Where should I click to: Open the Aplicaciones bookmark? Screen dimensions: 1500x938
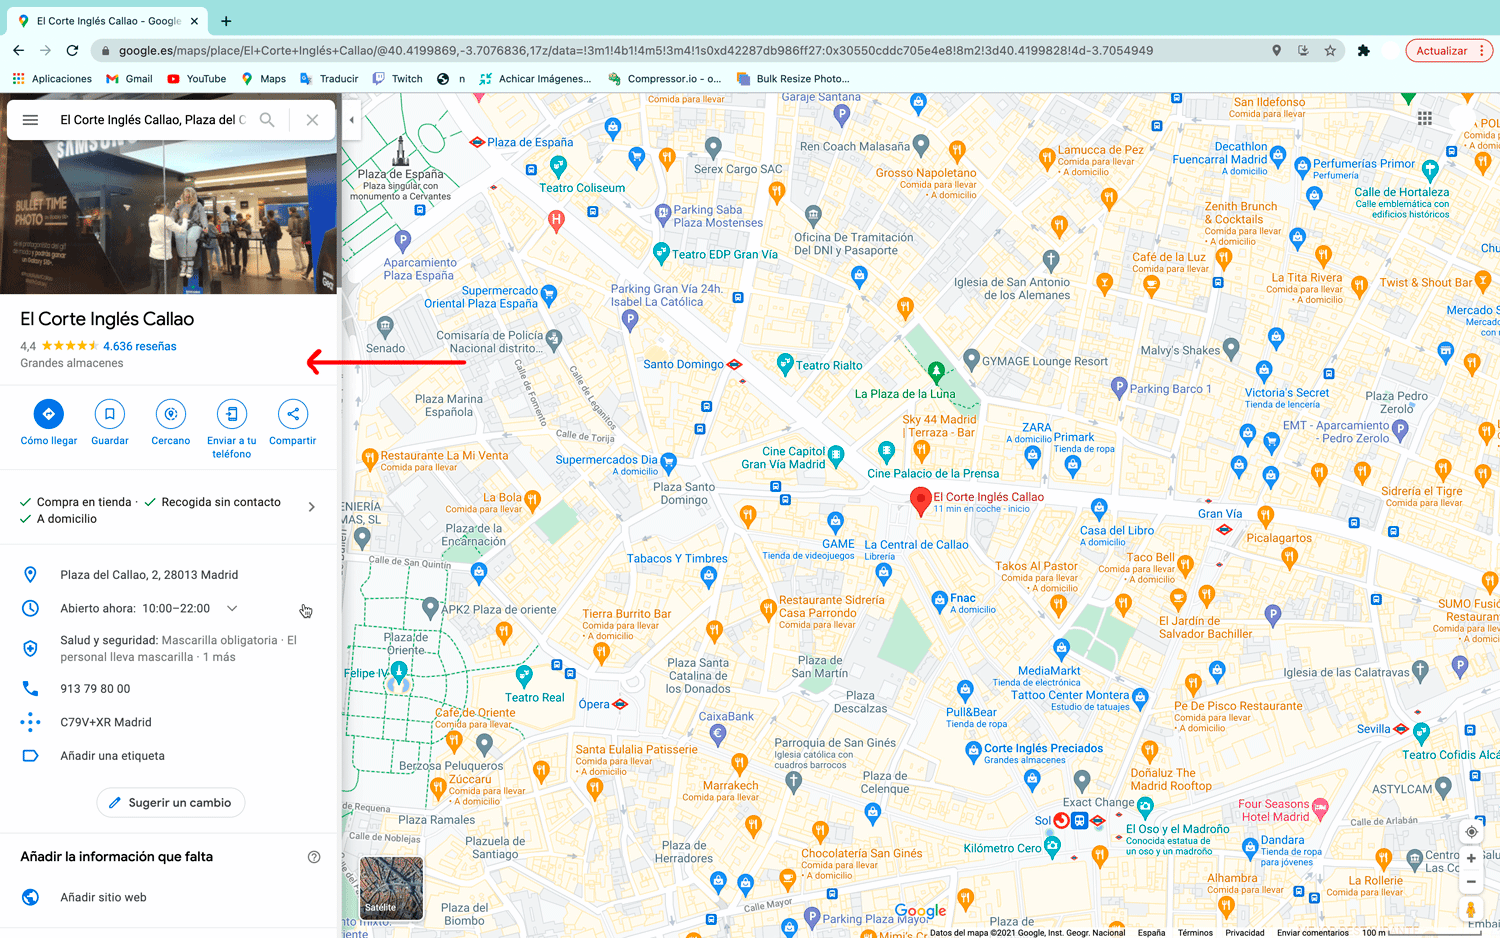pos(52,79)
